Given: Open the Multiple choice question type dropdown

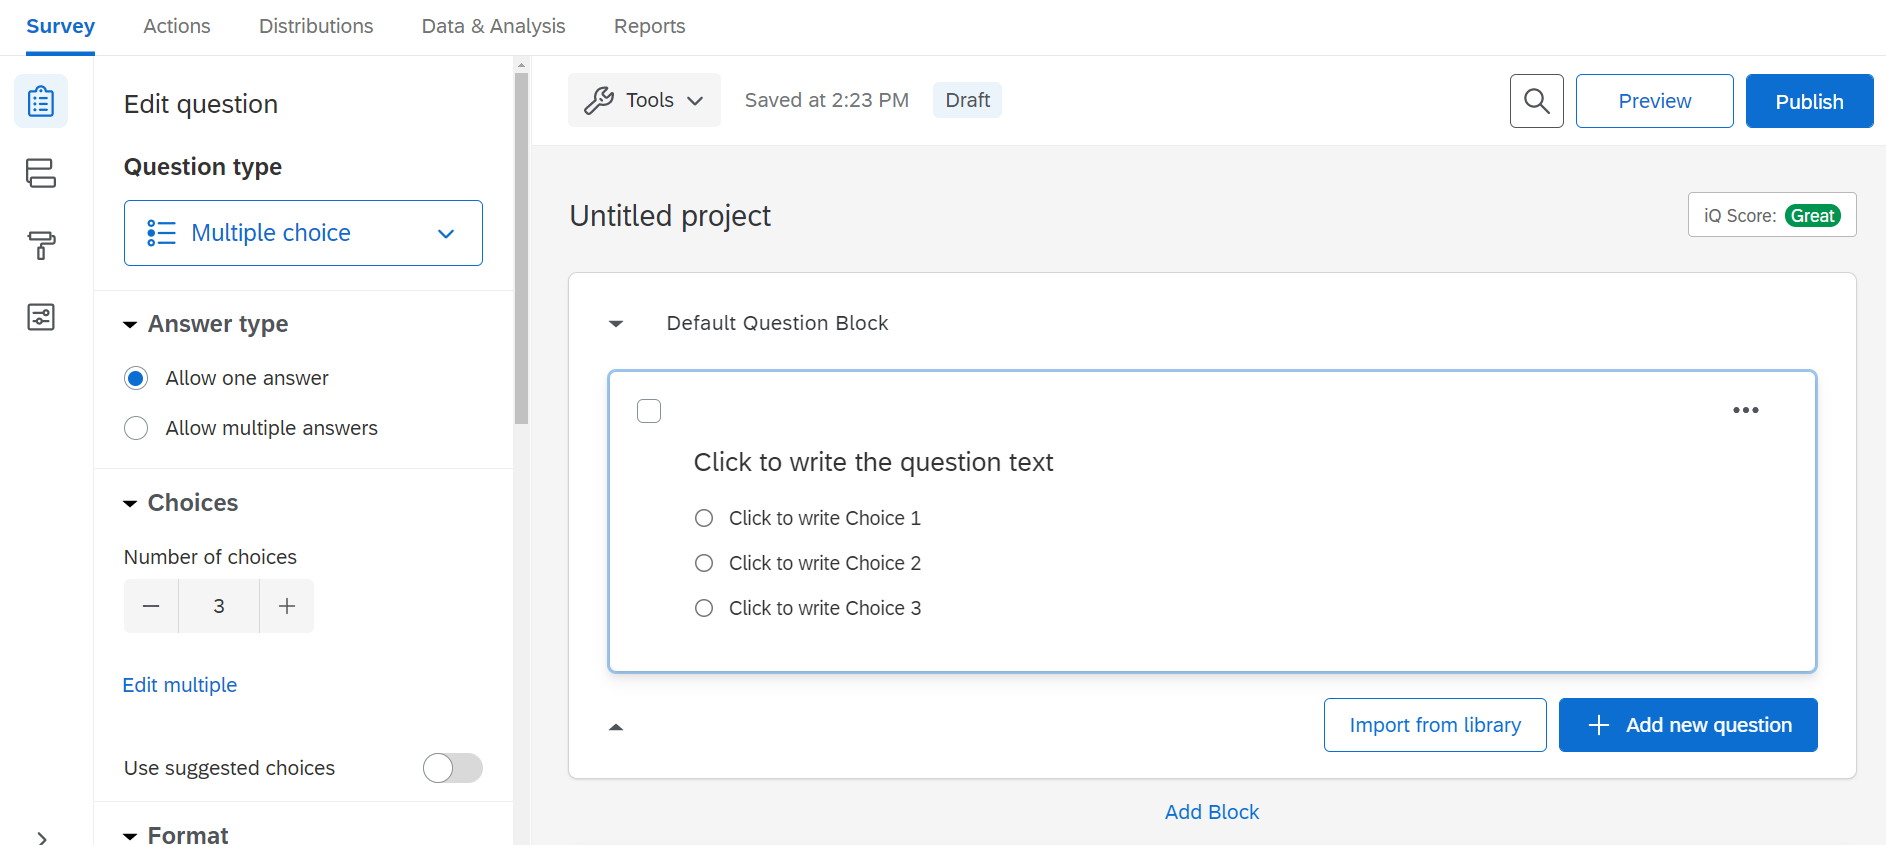Looking at the screenshot, I should (x=303, y=233).
